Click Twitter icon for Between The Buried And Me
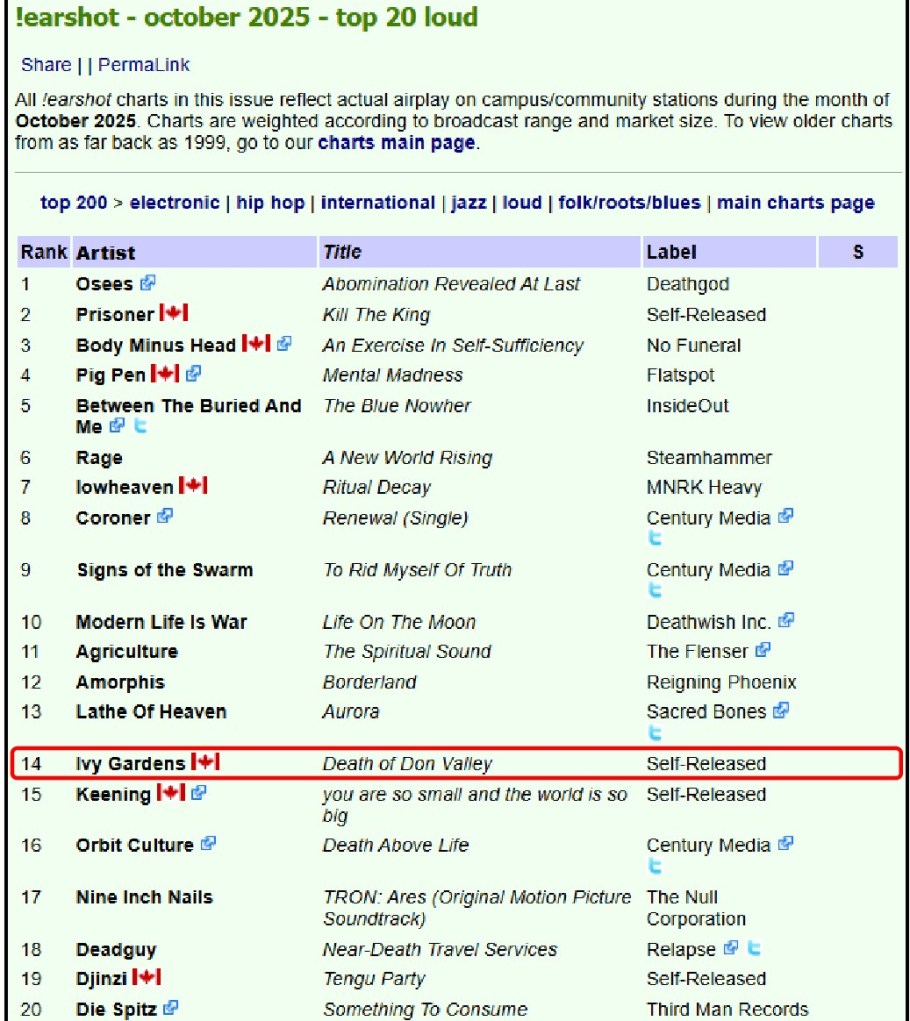 coord(141,427)
